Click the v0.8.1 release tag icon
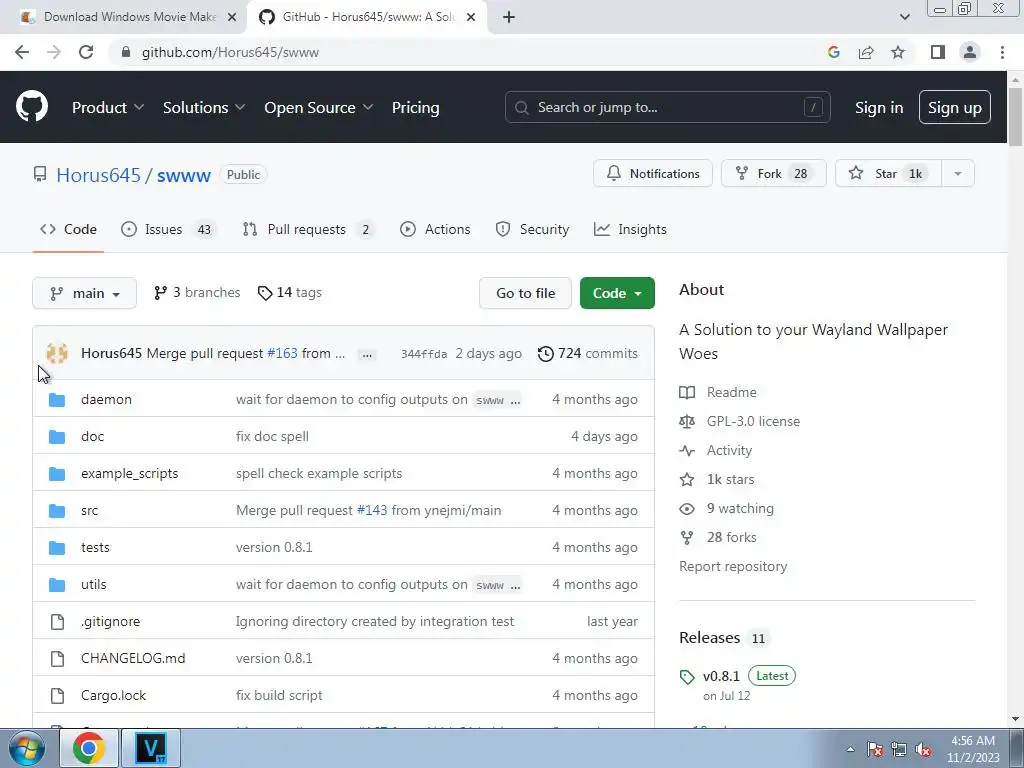Screen dimensions: 1024x768 click(687, 677)
